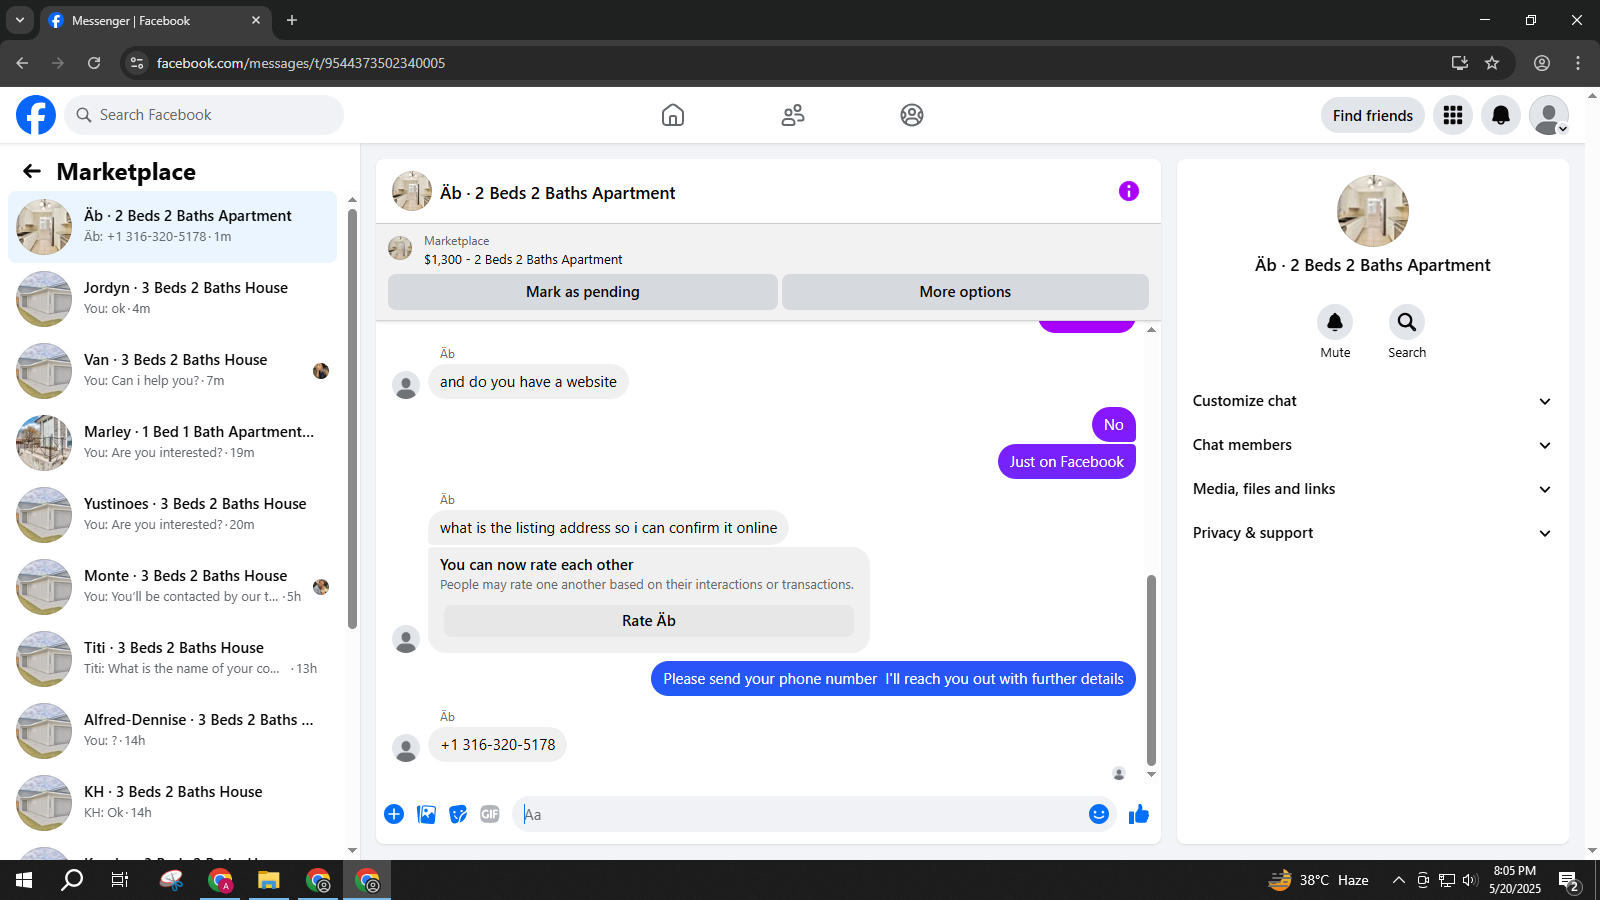Click the browser address bar URL
This screenshot has height=900, width=1600.
coord(301,63)
